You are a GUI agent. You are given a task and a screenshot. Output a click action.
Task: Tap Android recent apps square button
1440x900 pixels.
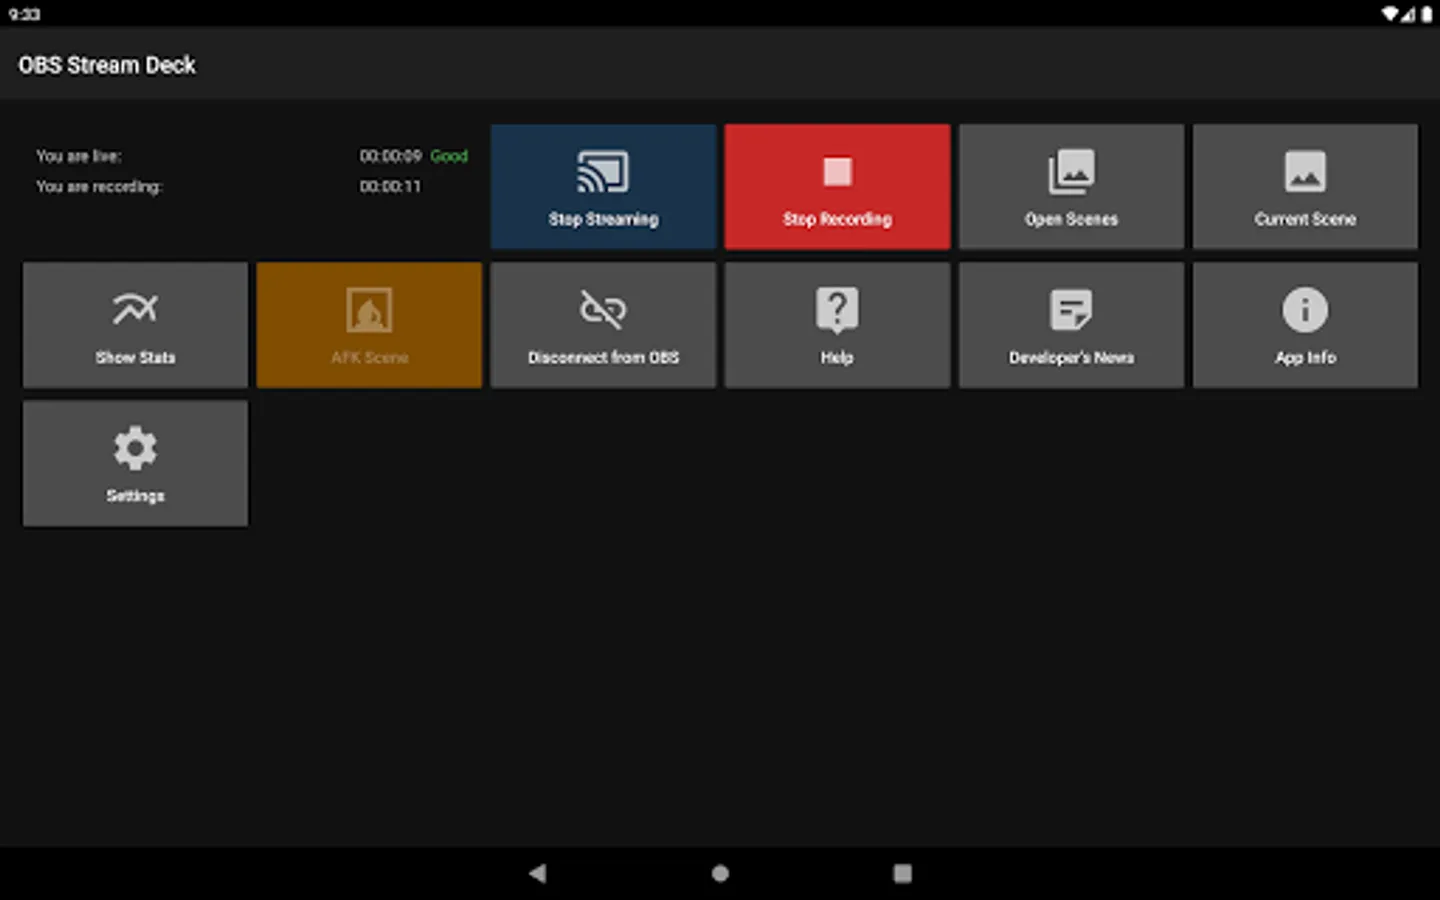click(x=902, y=873)
